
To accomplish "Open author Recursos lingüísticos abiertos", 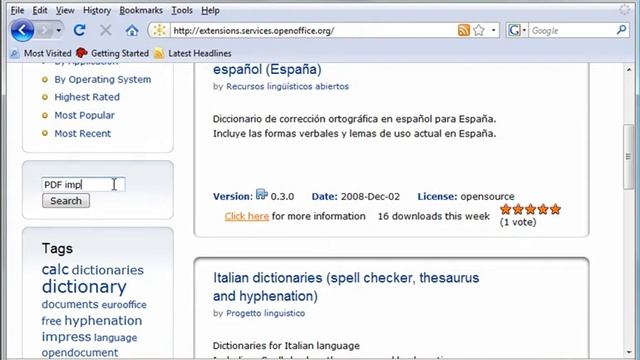I will point(287,87).
